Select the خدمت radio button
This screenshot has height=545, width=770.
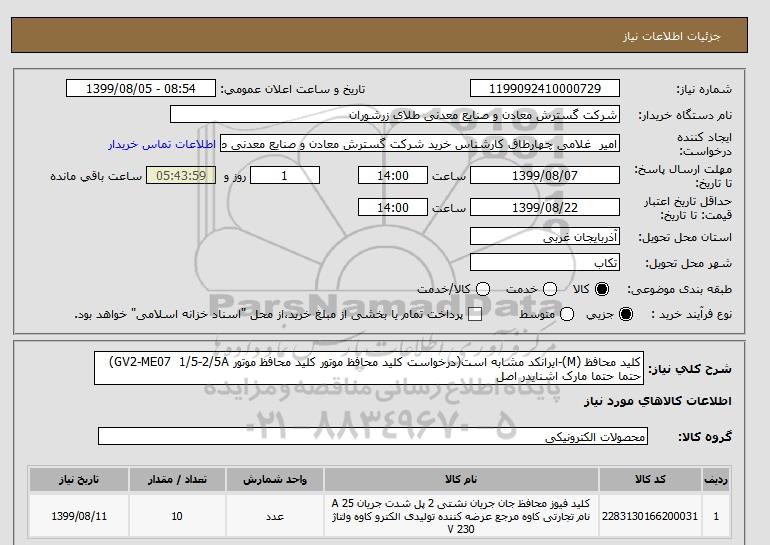[550, 289]
